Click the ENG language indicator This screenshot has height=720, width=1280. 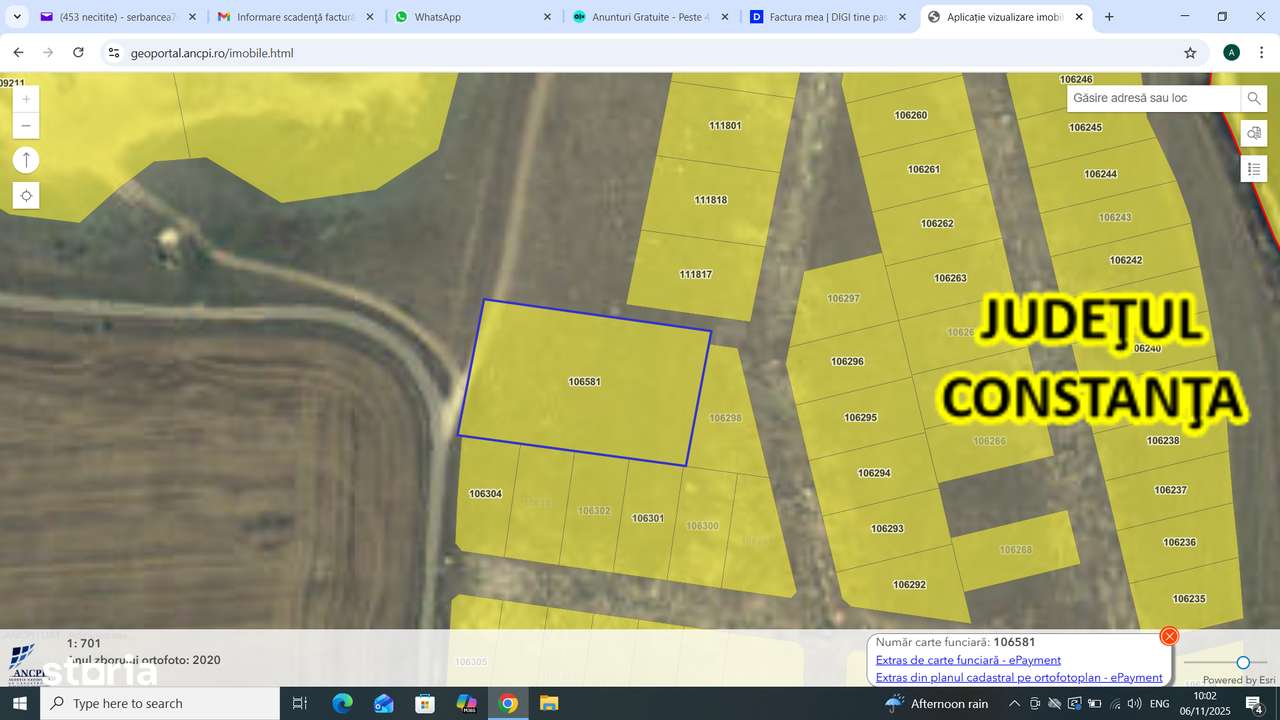click(x=1159, y=703)
